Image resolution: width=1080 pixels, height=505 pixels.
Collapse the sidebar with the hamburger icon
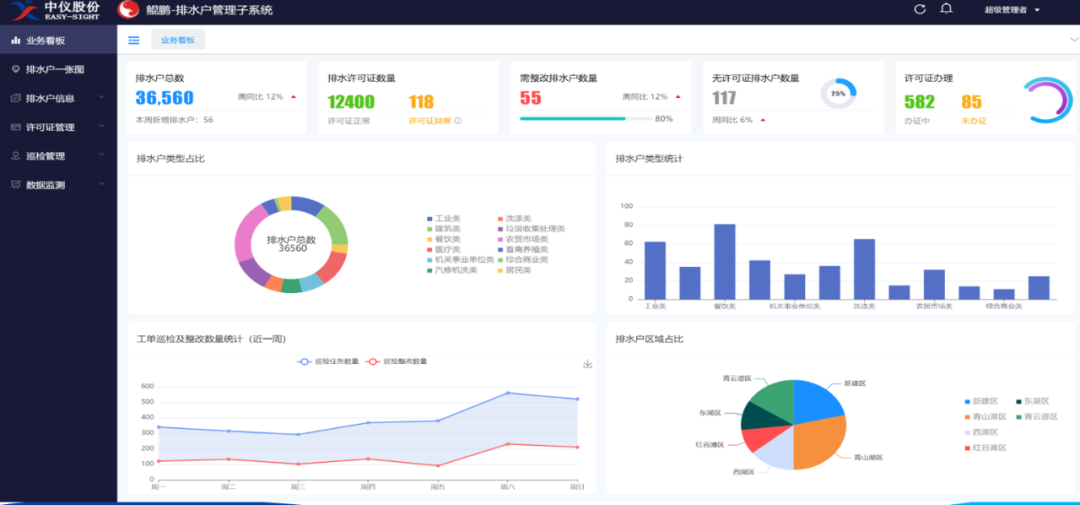pyautogui.click(x=134, y=40)
